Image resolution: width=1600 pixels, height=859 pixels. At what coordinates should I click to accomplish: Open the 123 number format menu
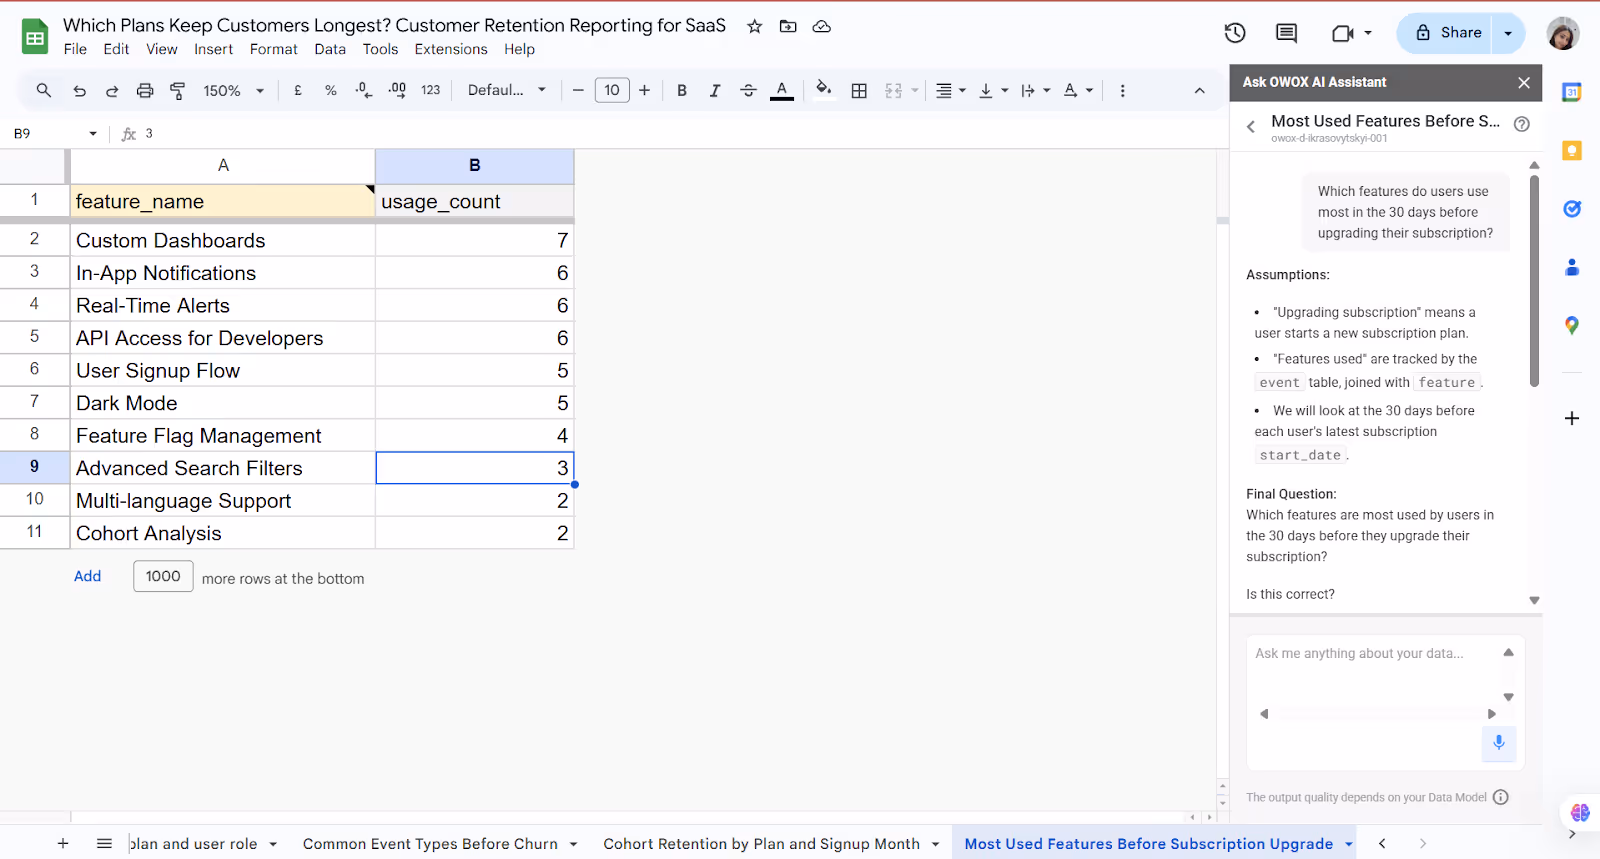(x=430, y=90)
